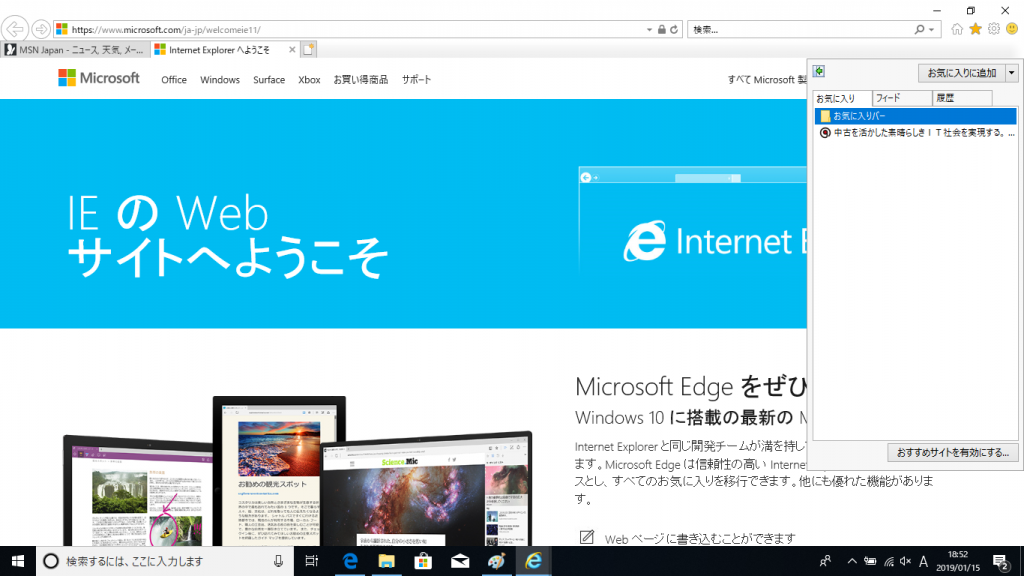Go to the home page with the home icon
The image size is (1024, 576).
(x=957, y=29)
